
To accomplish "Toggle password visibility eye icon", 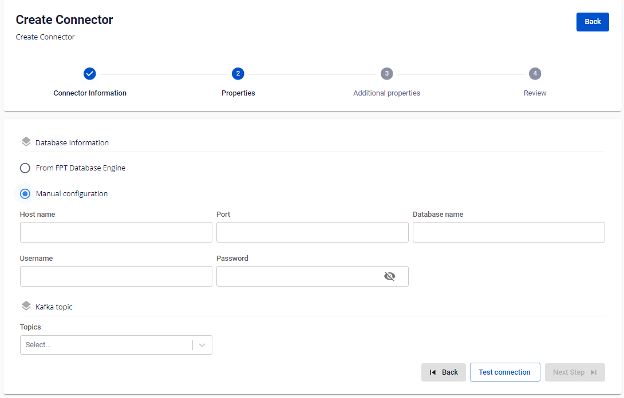I will pos(390,276).
